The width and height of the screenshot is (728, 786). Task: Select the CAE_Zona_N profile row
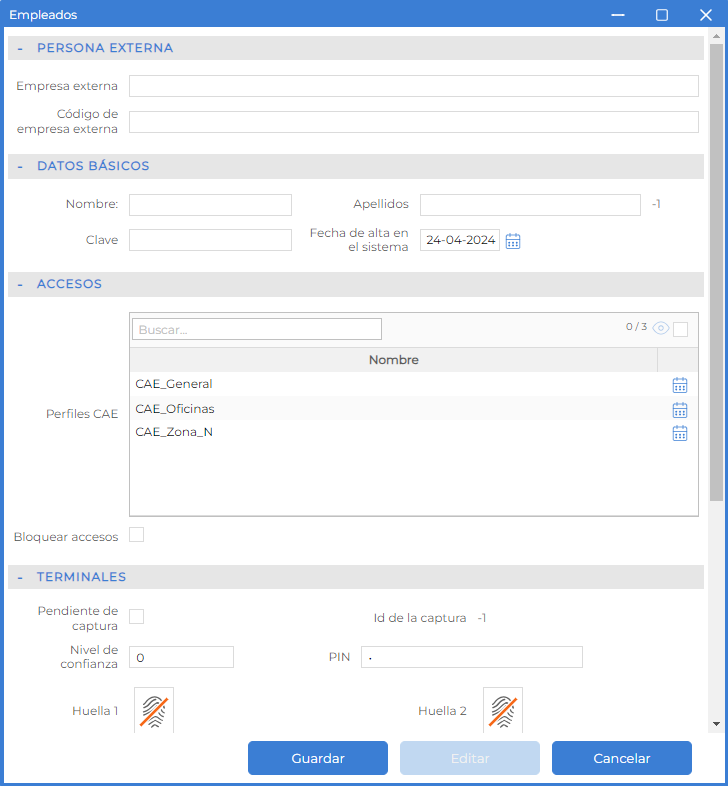tap(414, 432)
